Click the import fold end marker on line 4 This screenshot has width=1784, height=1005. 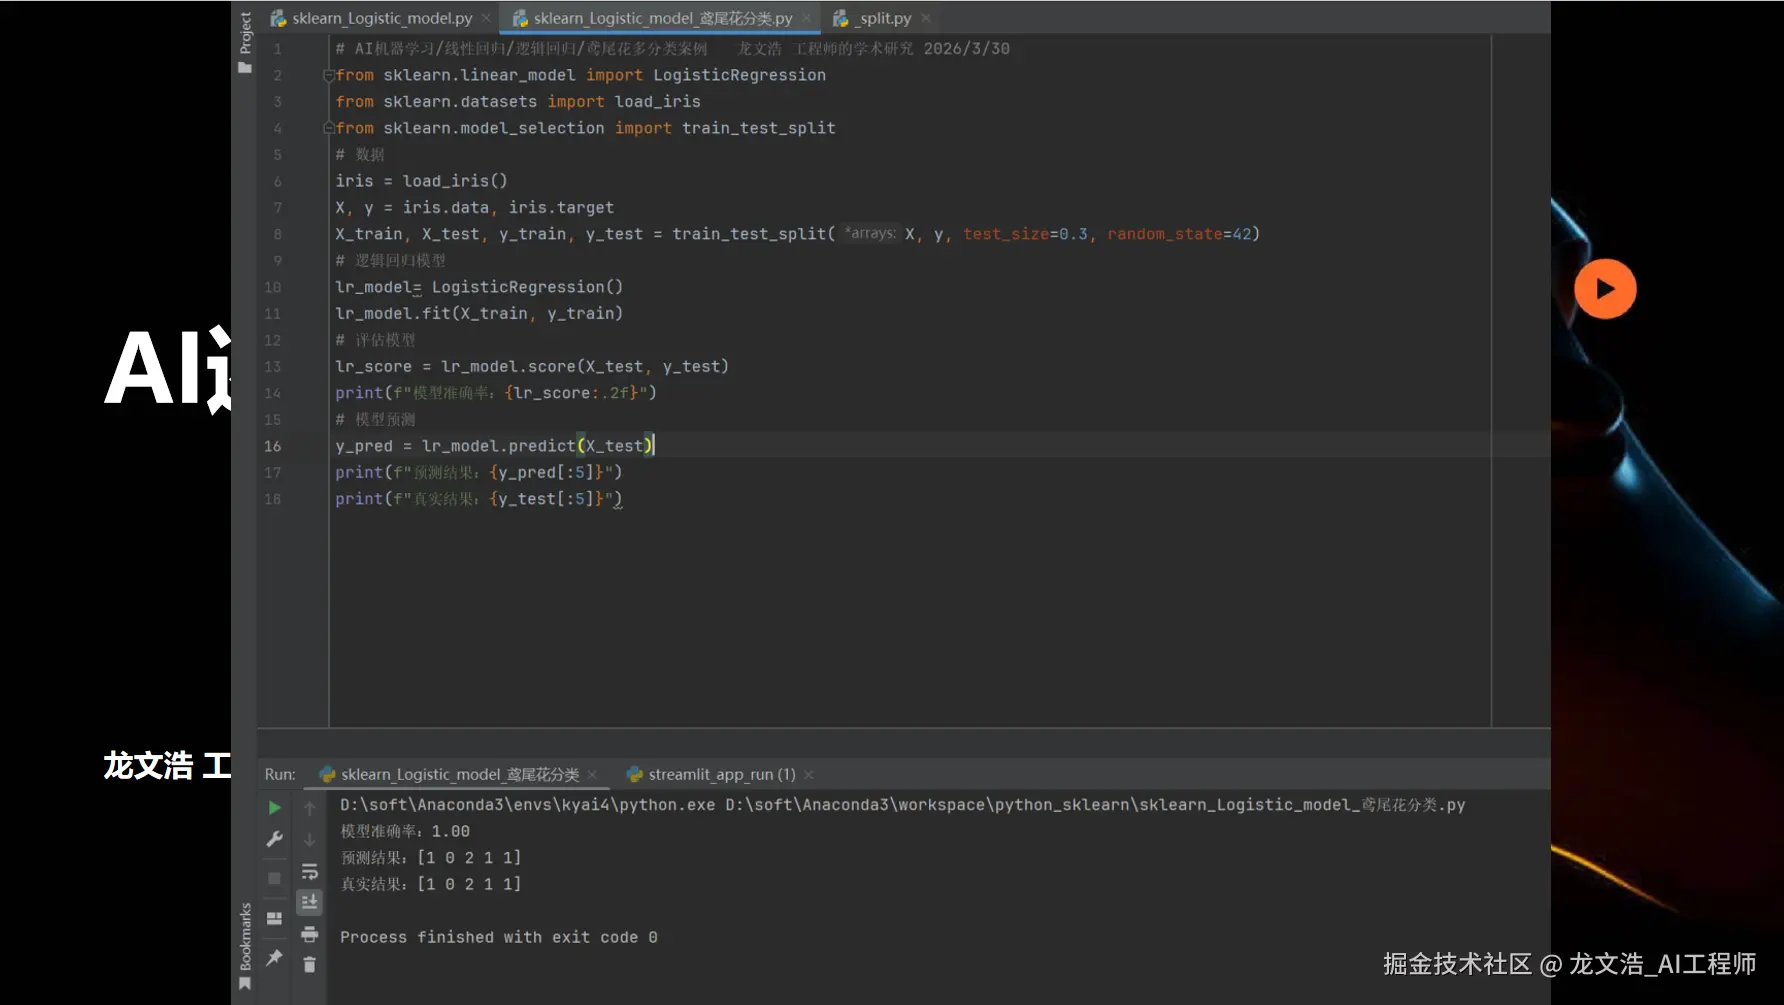(x=328, y=128)
